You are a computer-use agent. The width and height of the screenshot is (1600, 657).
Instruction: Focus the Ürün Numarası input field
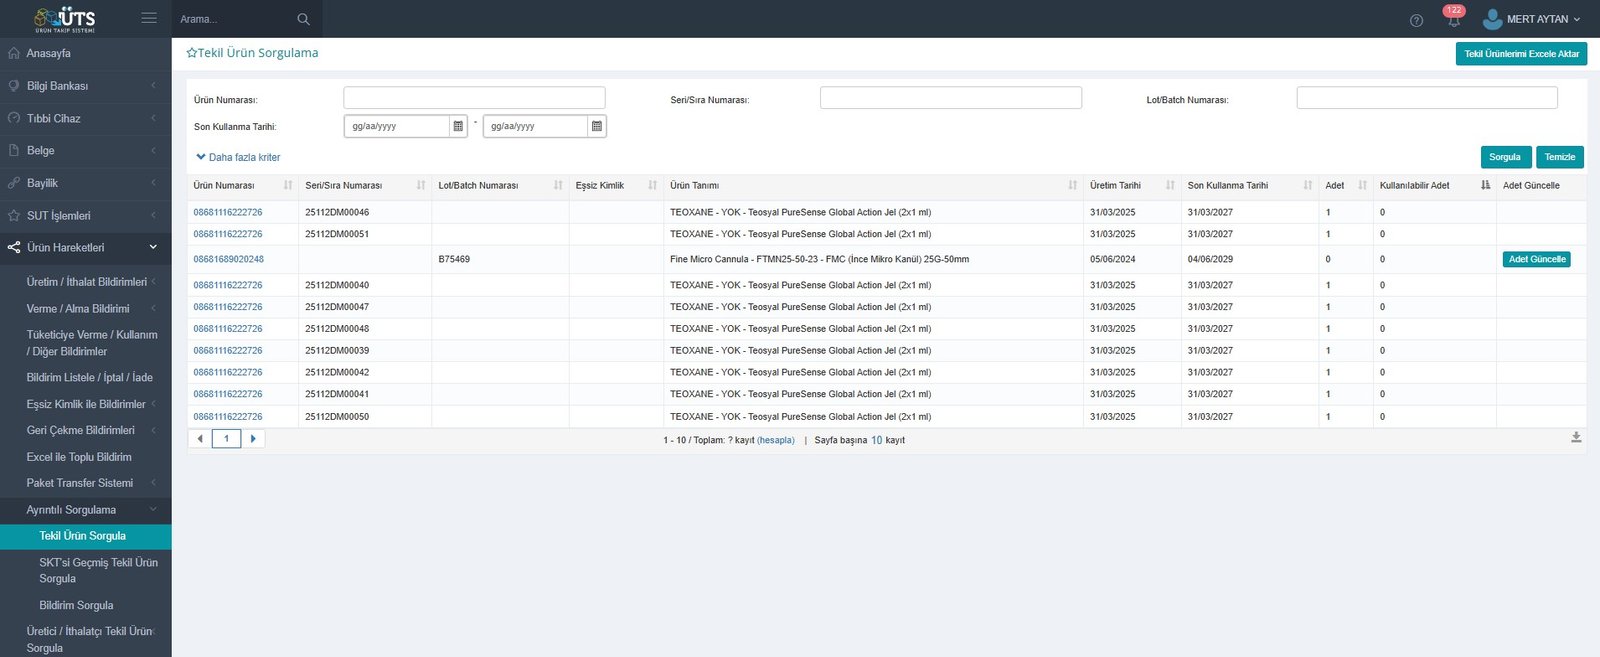pyautogui.click(x=474, y=97)
